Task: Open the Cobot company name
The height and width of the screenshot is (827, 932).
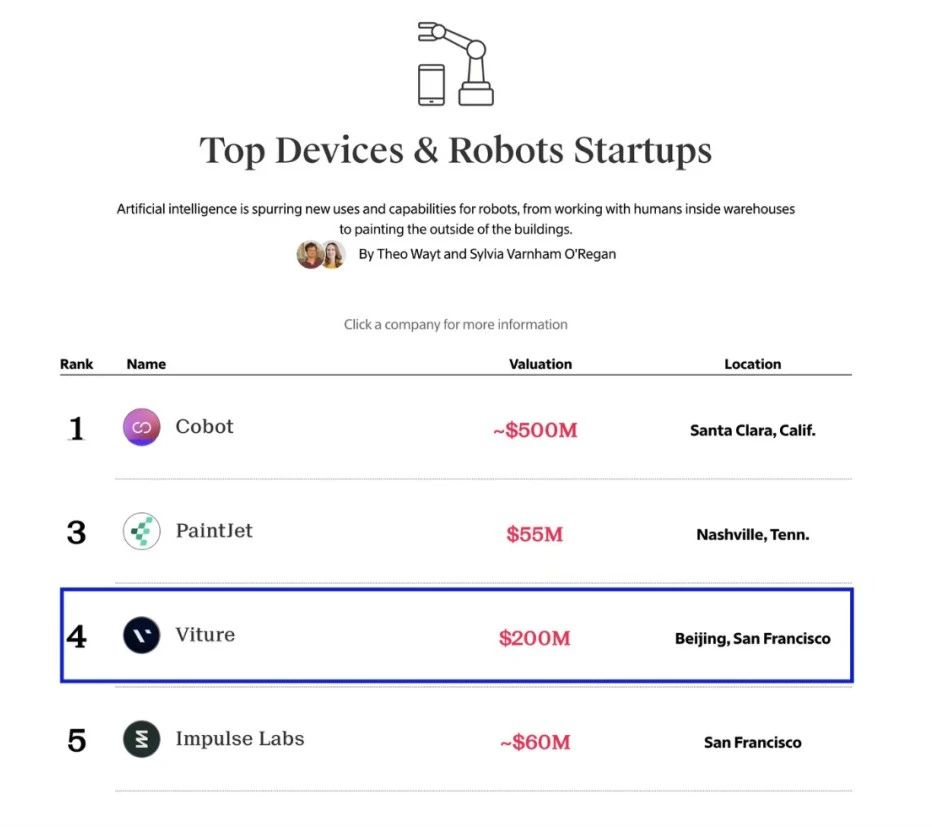Action: [204, 426]
